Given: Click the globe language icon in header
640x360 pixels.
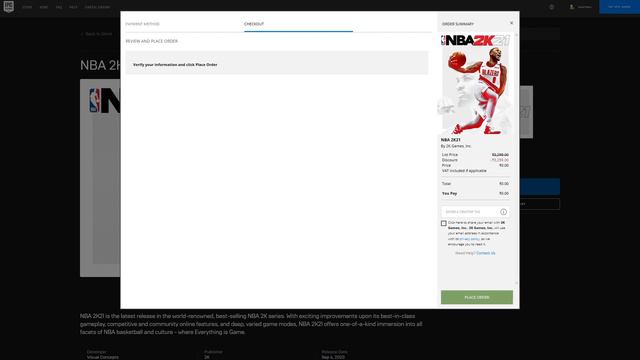Looking at the screenshot, I should (x=551, y=7).
